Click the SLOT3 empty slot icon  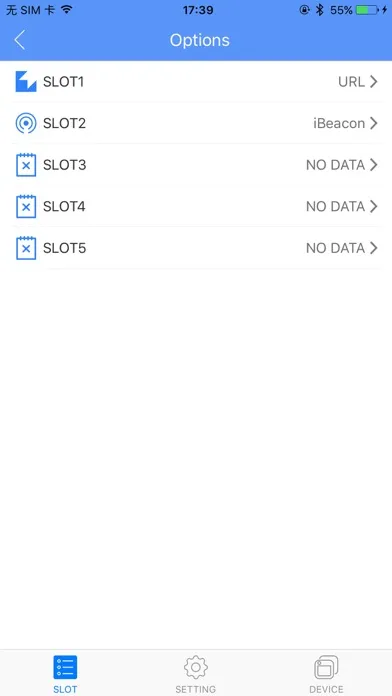point(26,165)
